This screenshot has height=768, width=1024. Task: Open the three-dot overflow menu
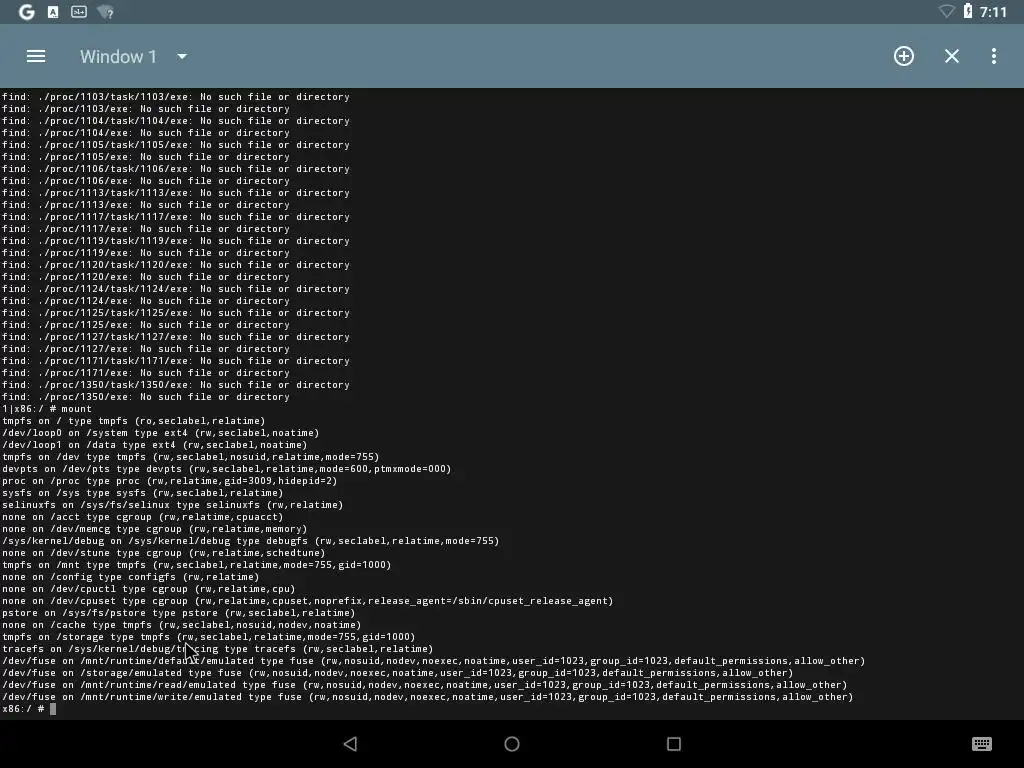[994, 56]
